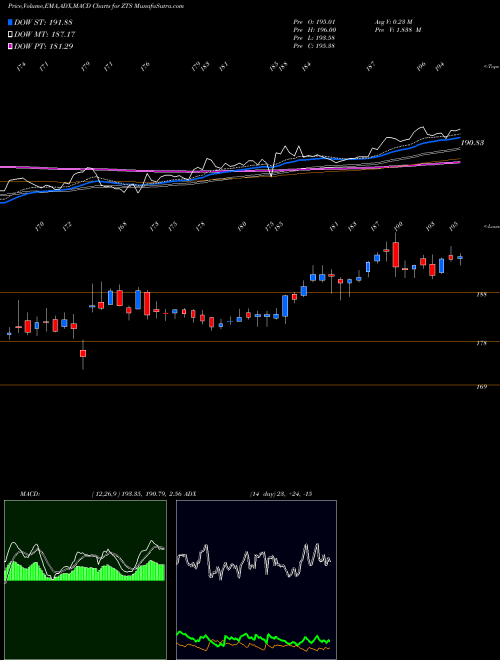Open the green MACD histogram panel
Viewport: 500px width, 660px height.
85,580
